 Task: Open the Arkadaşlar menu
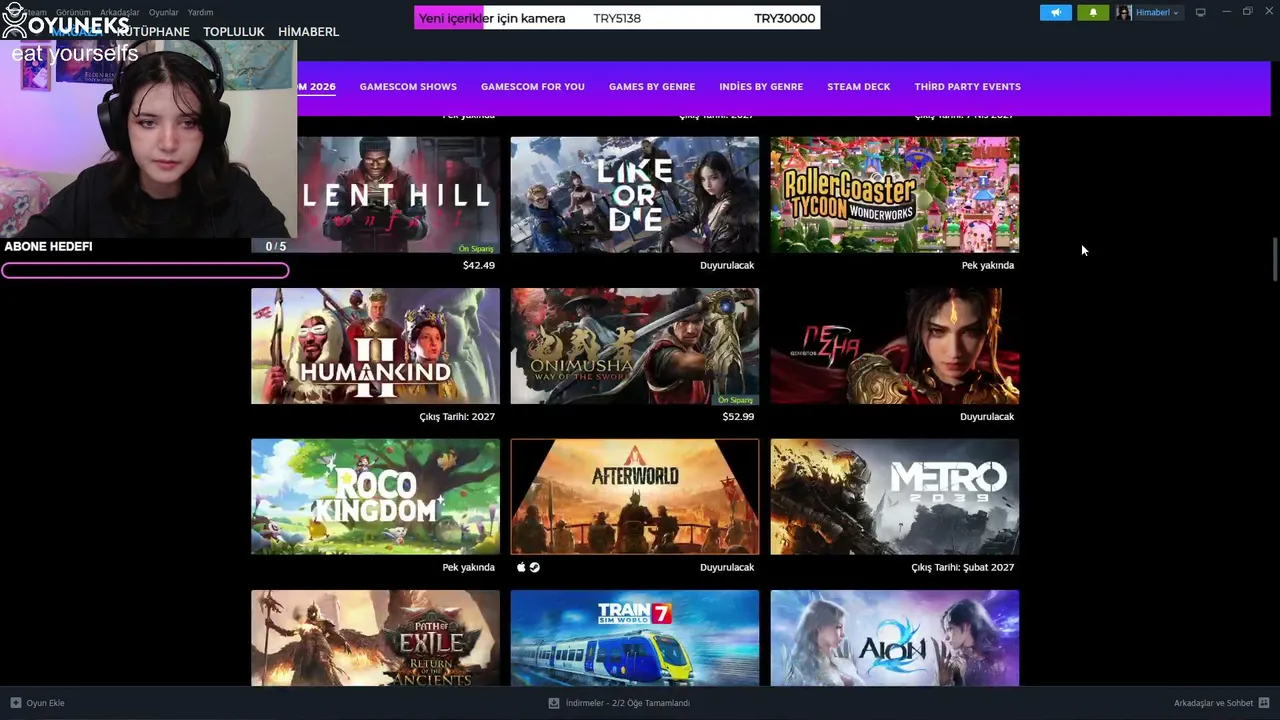coord(120,12)
